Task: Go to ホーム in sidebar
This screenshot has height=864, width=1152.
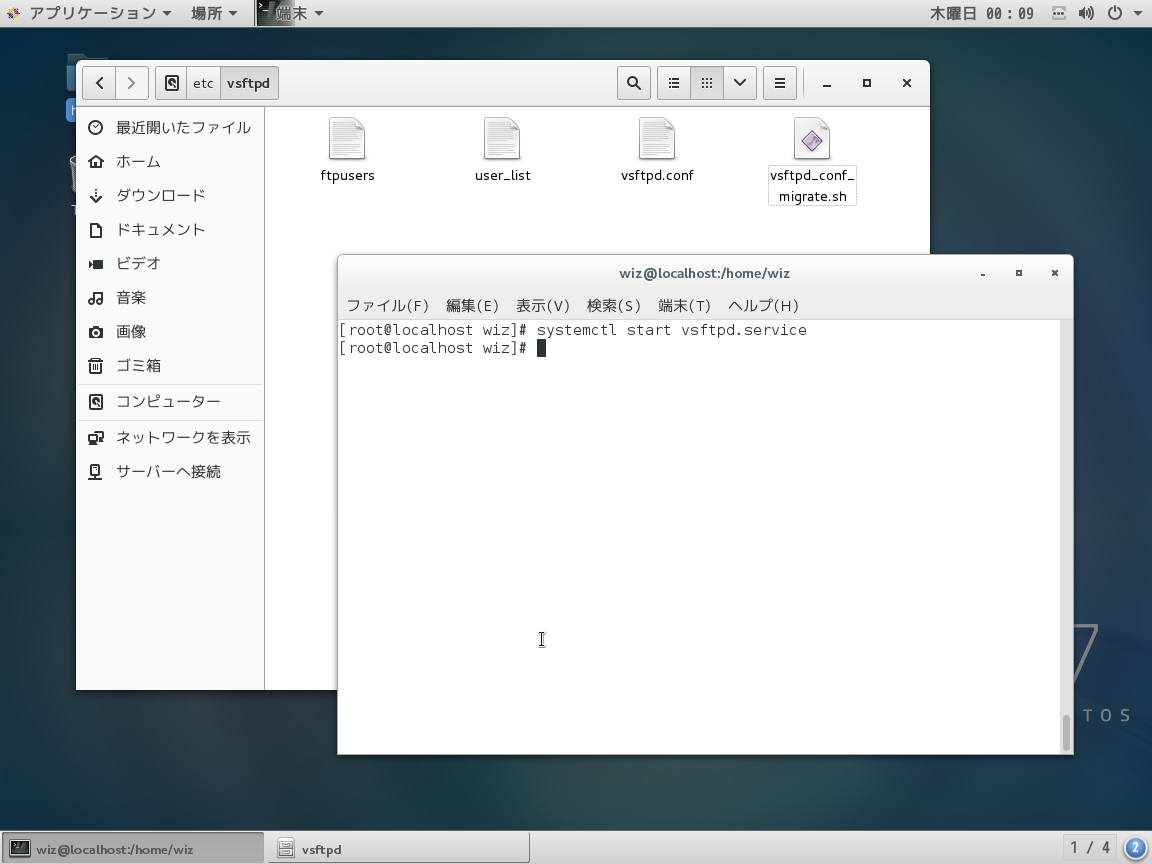Action: (170, 162)
